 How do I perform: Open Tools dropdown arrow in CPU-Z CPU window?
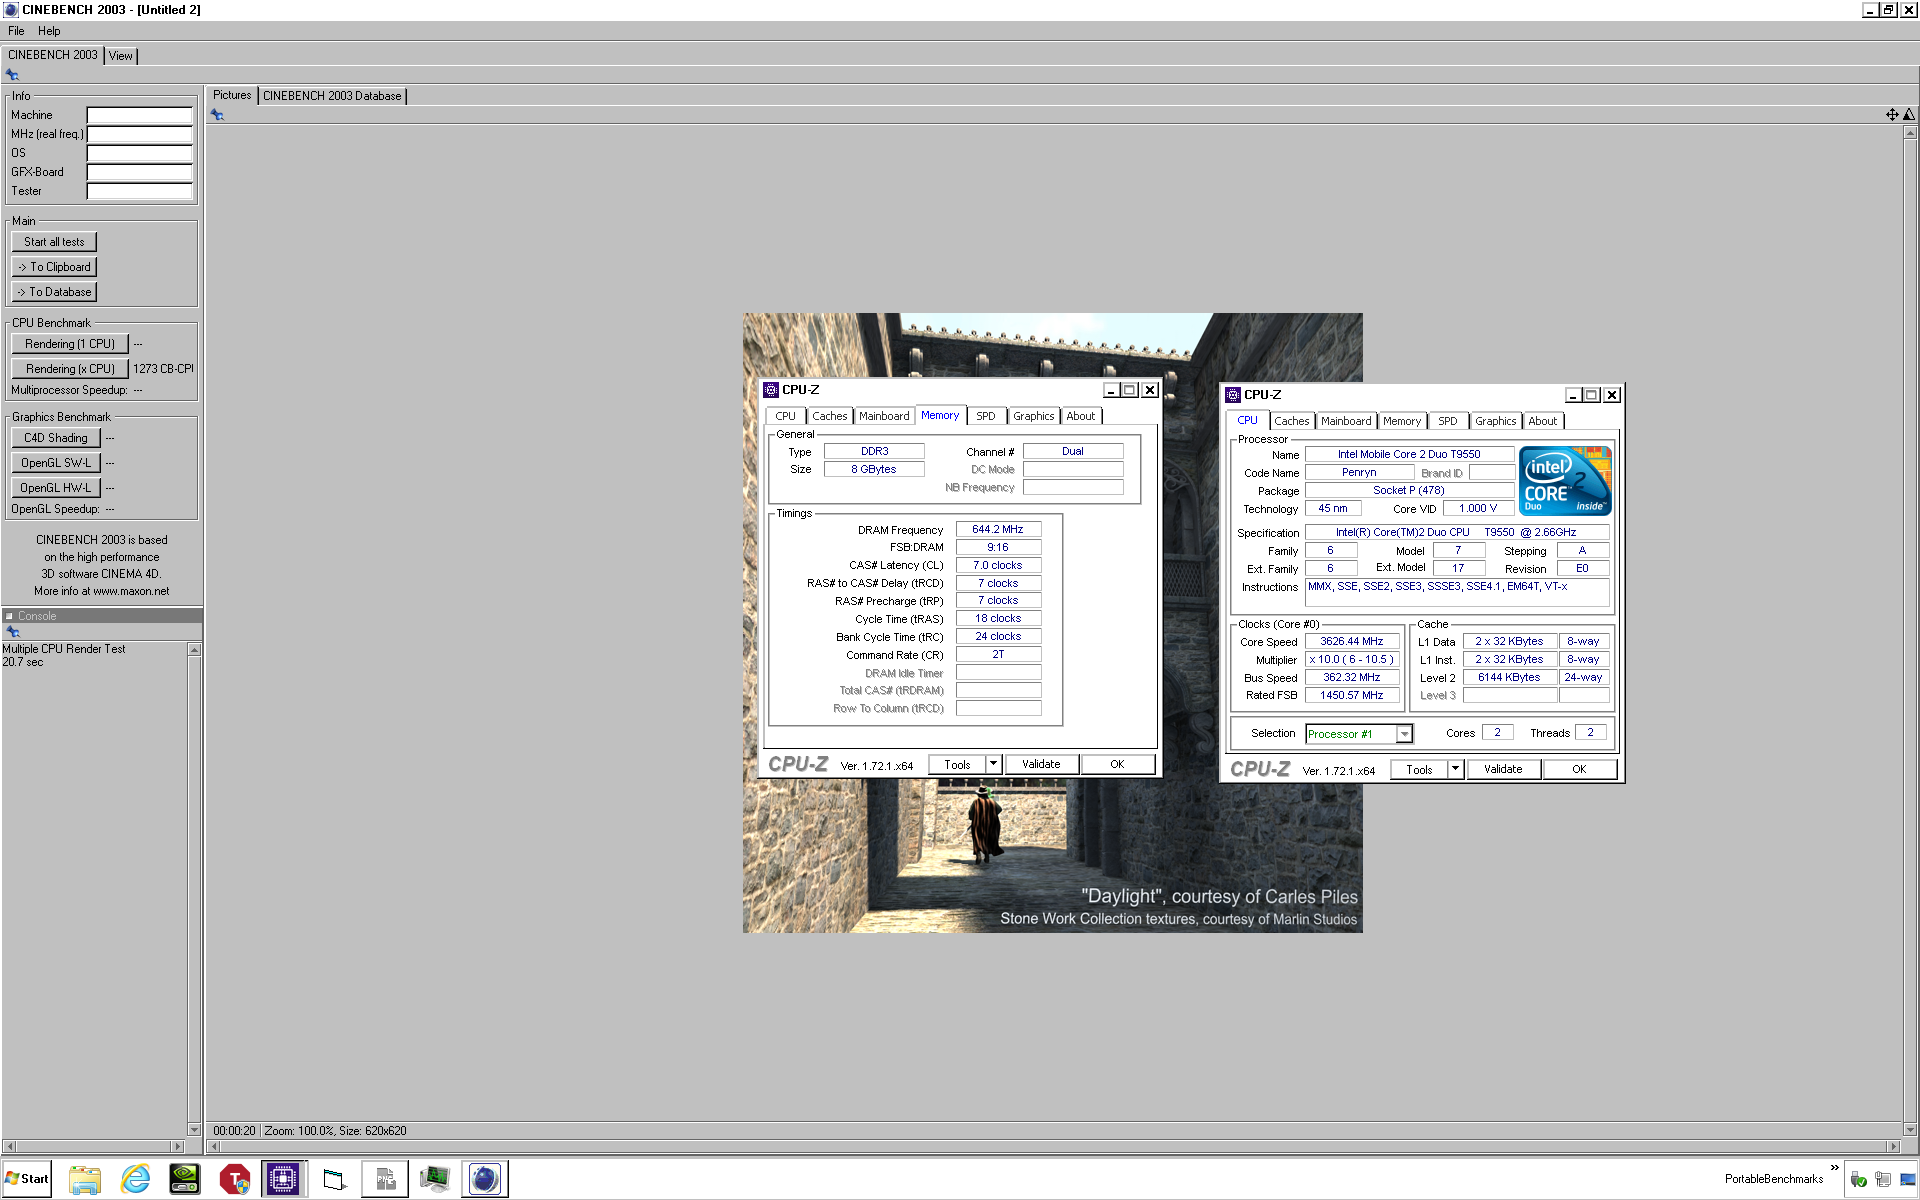(x=1455, y=769)
